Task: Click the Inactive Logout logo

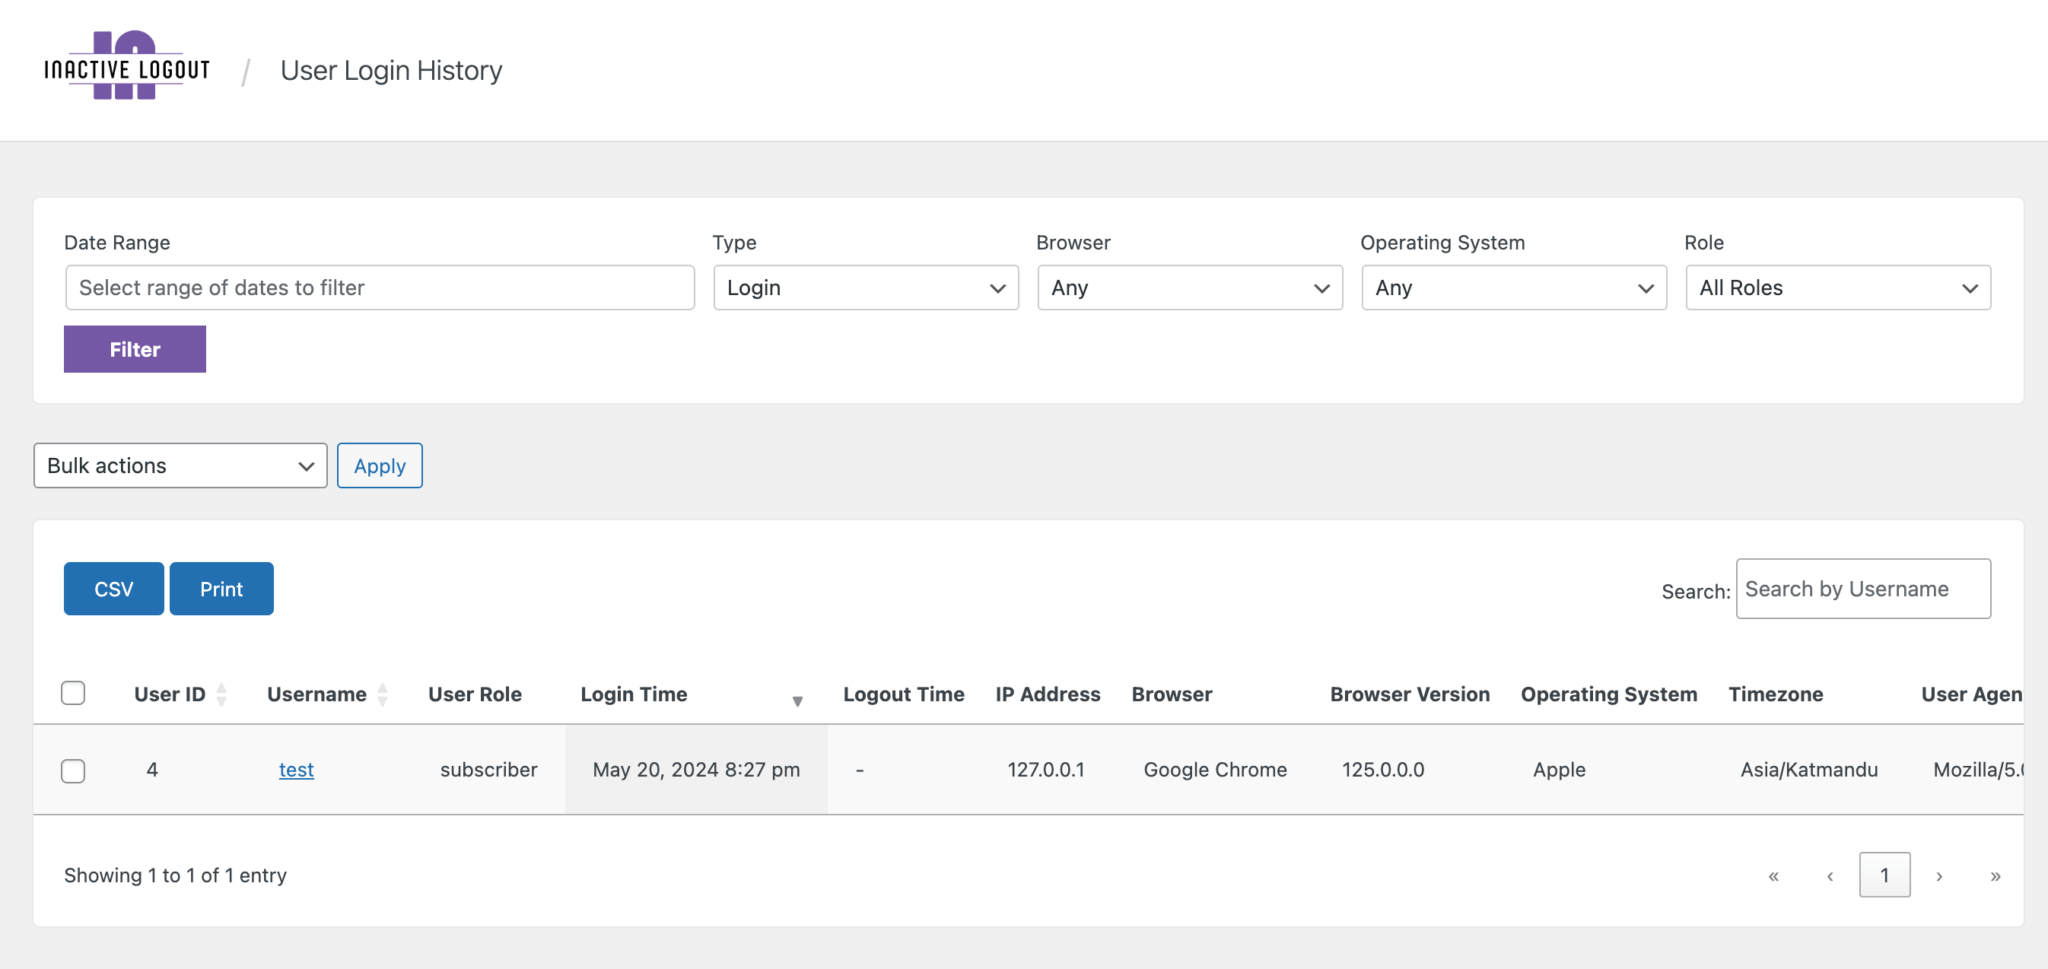Action: [x=127, y=66]
